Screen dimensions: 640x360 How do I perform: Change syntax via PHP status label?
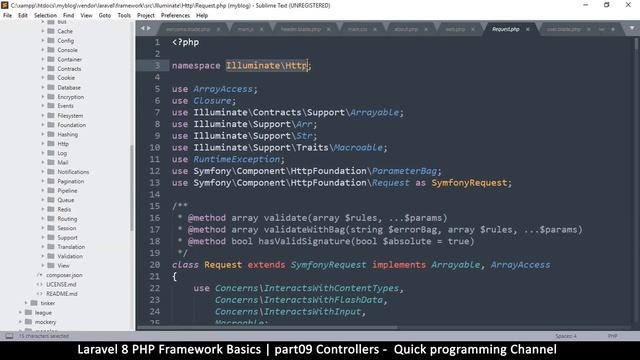click(612, 336)
